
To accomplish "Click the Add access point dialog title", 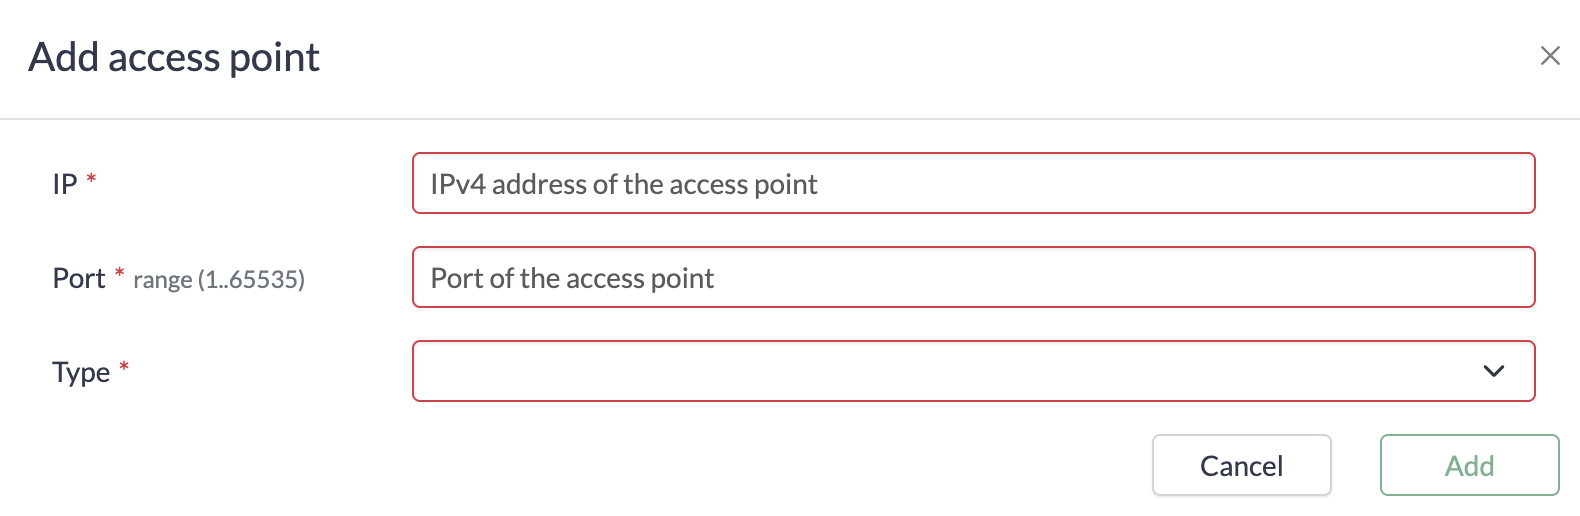I will coord(174,57).
